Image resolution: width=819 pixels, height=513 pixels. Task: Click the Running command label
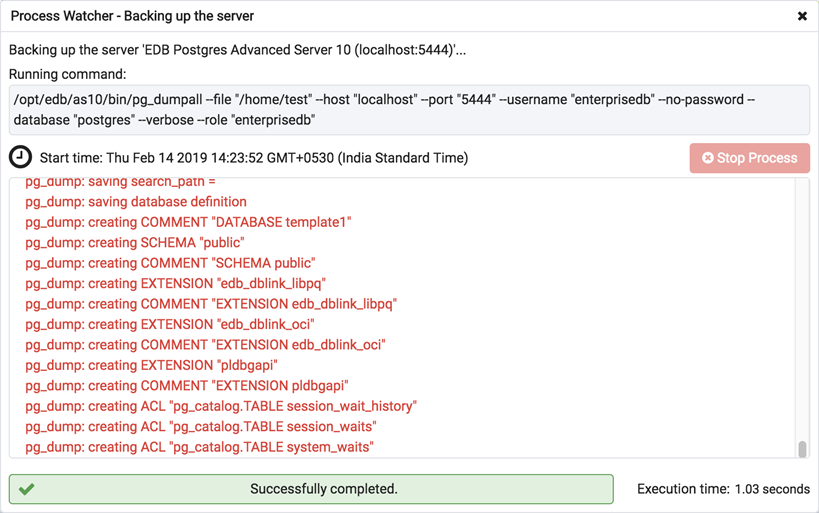(x=68, y=74)
